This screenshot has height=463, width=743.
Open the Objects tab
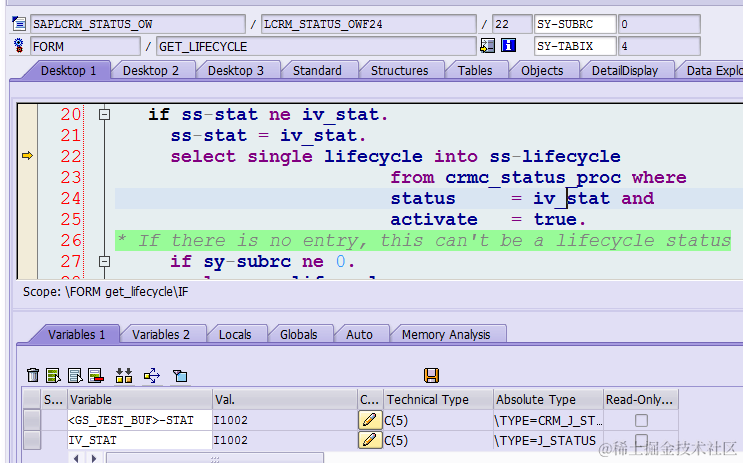pyautogui.click(x=542, y=71)
